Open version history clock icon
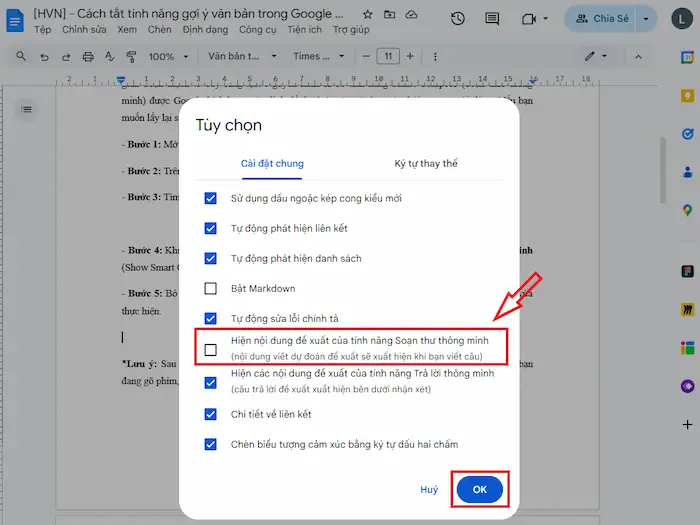Image resolution: width=700 pixels, height=525 pixels. [x=457, y=19]
